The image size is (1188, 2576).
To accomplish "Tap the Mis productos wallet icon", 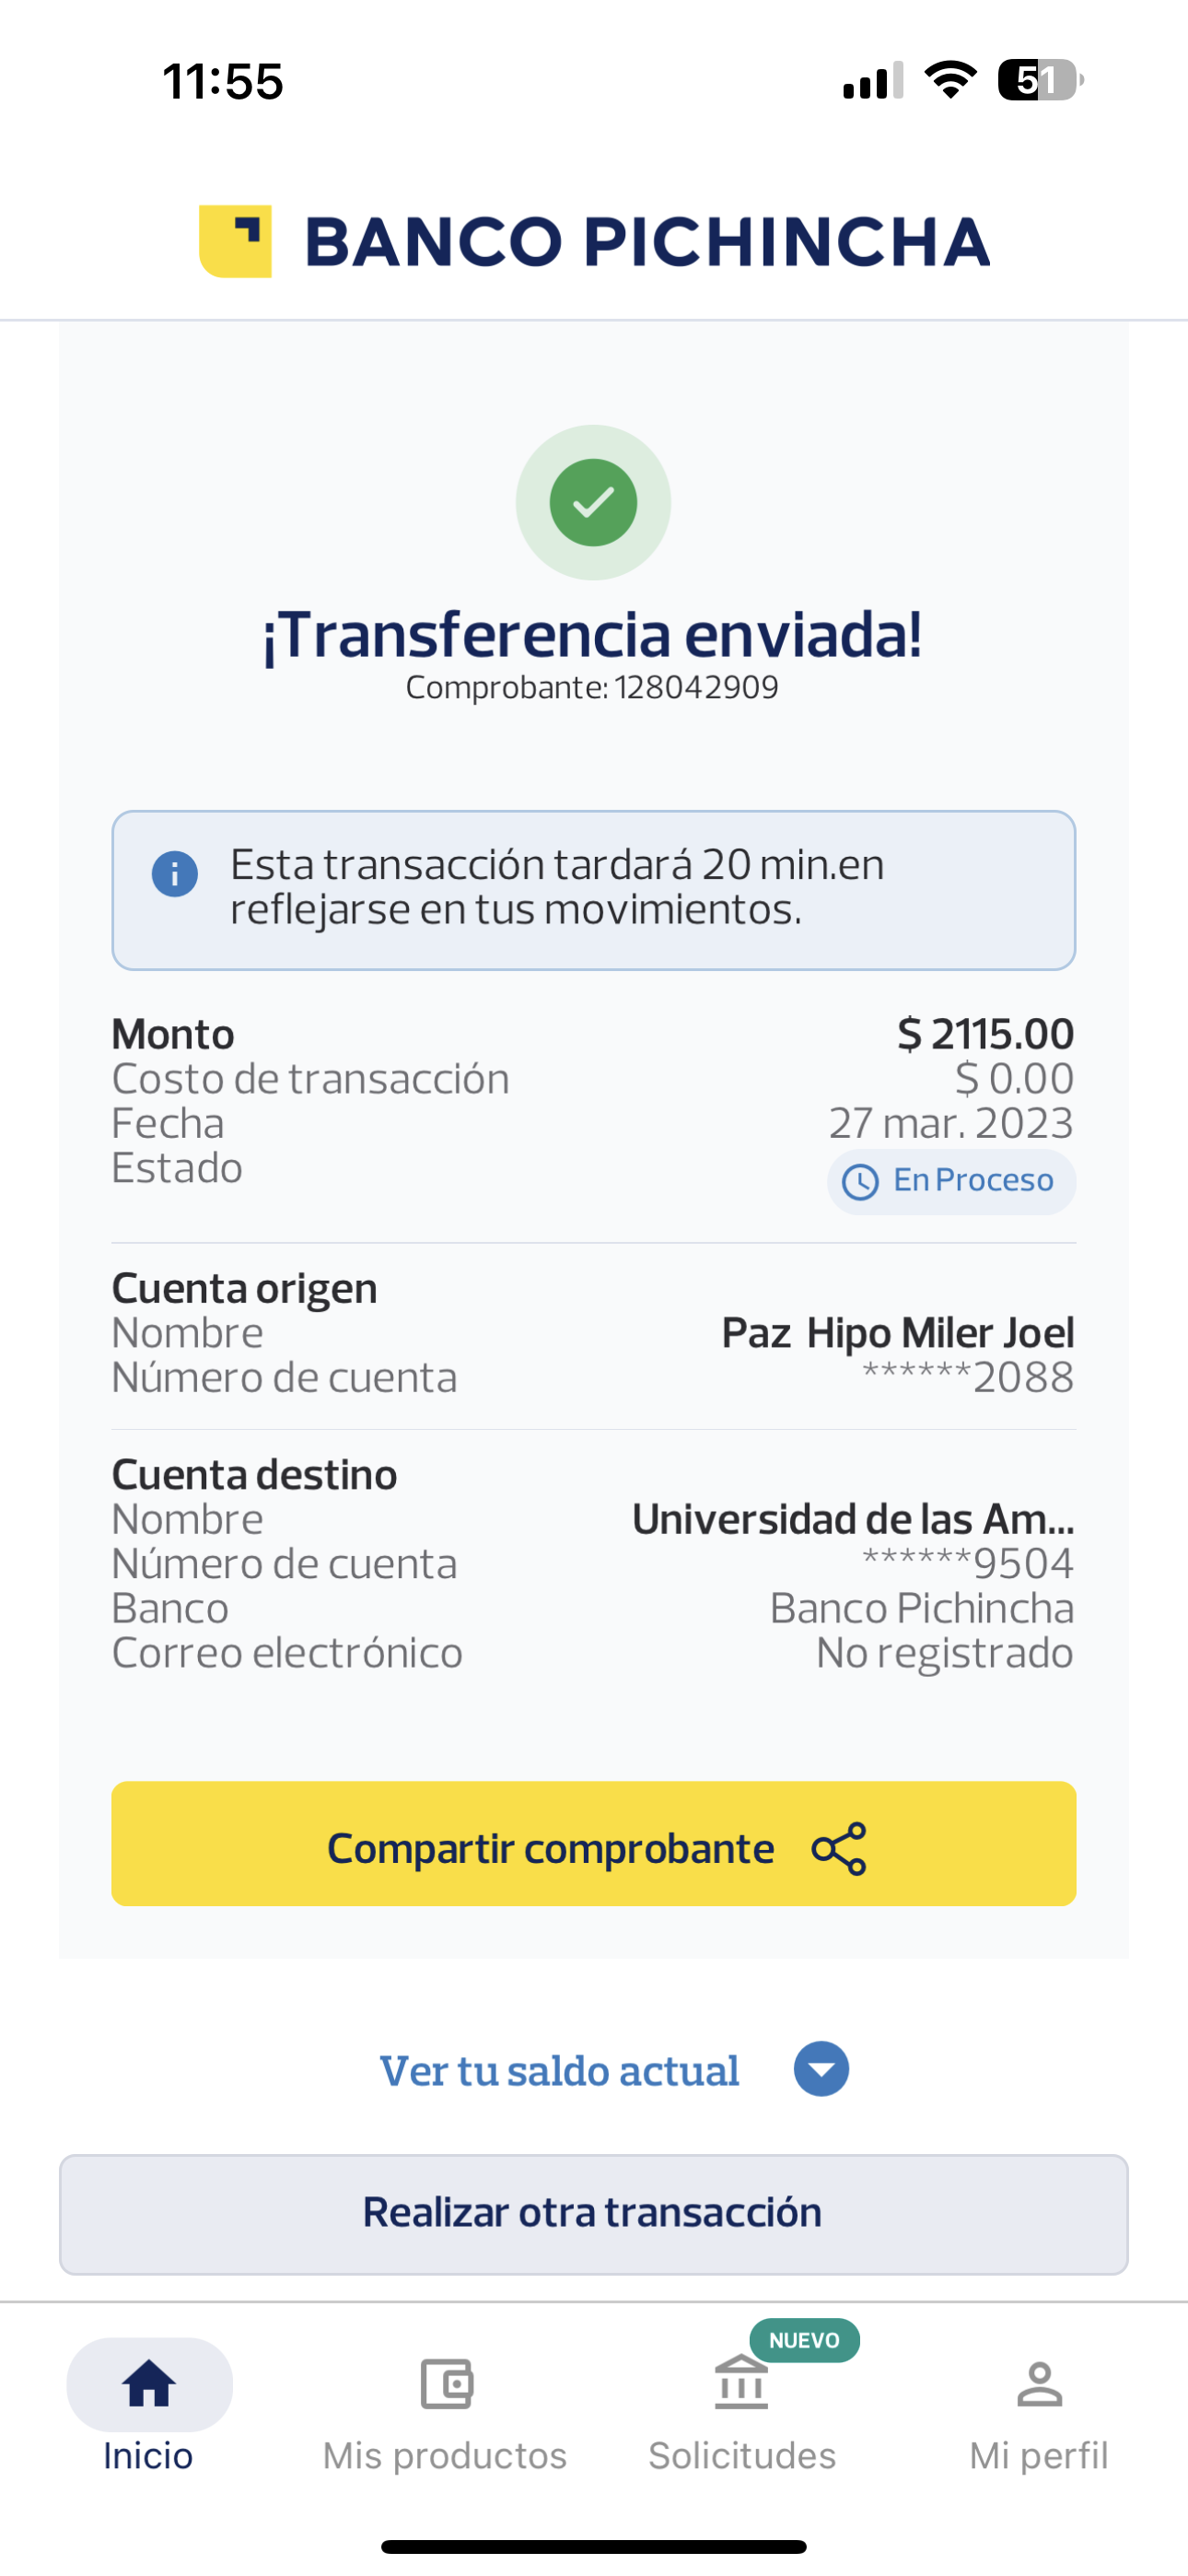I will pyautogui.click(x=446, y=2384).
